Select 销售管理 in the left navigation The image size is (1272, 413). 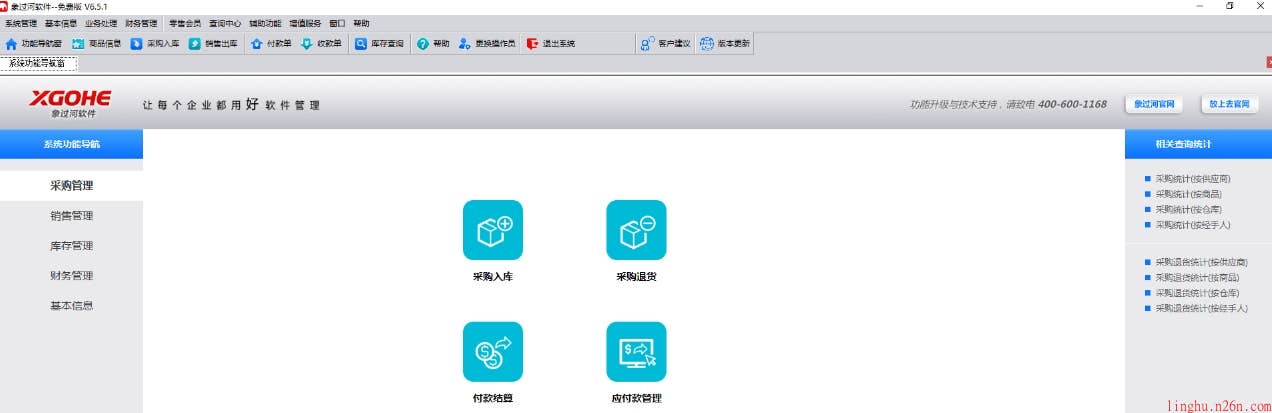[x=71, y=216]
